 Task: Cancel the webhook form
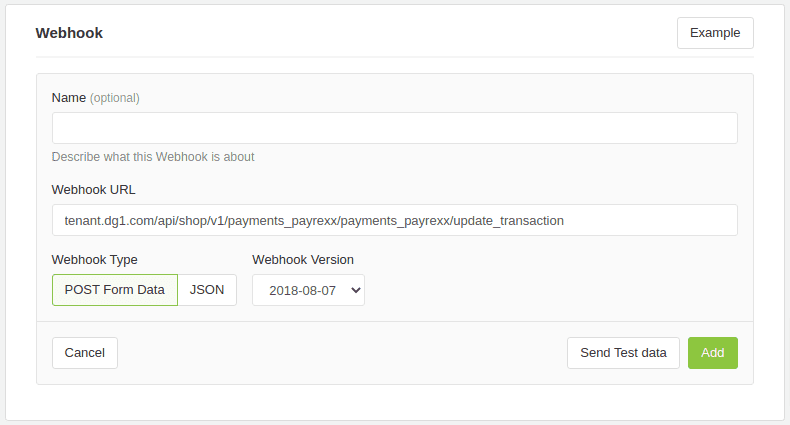(x=85, y=353)
